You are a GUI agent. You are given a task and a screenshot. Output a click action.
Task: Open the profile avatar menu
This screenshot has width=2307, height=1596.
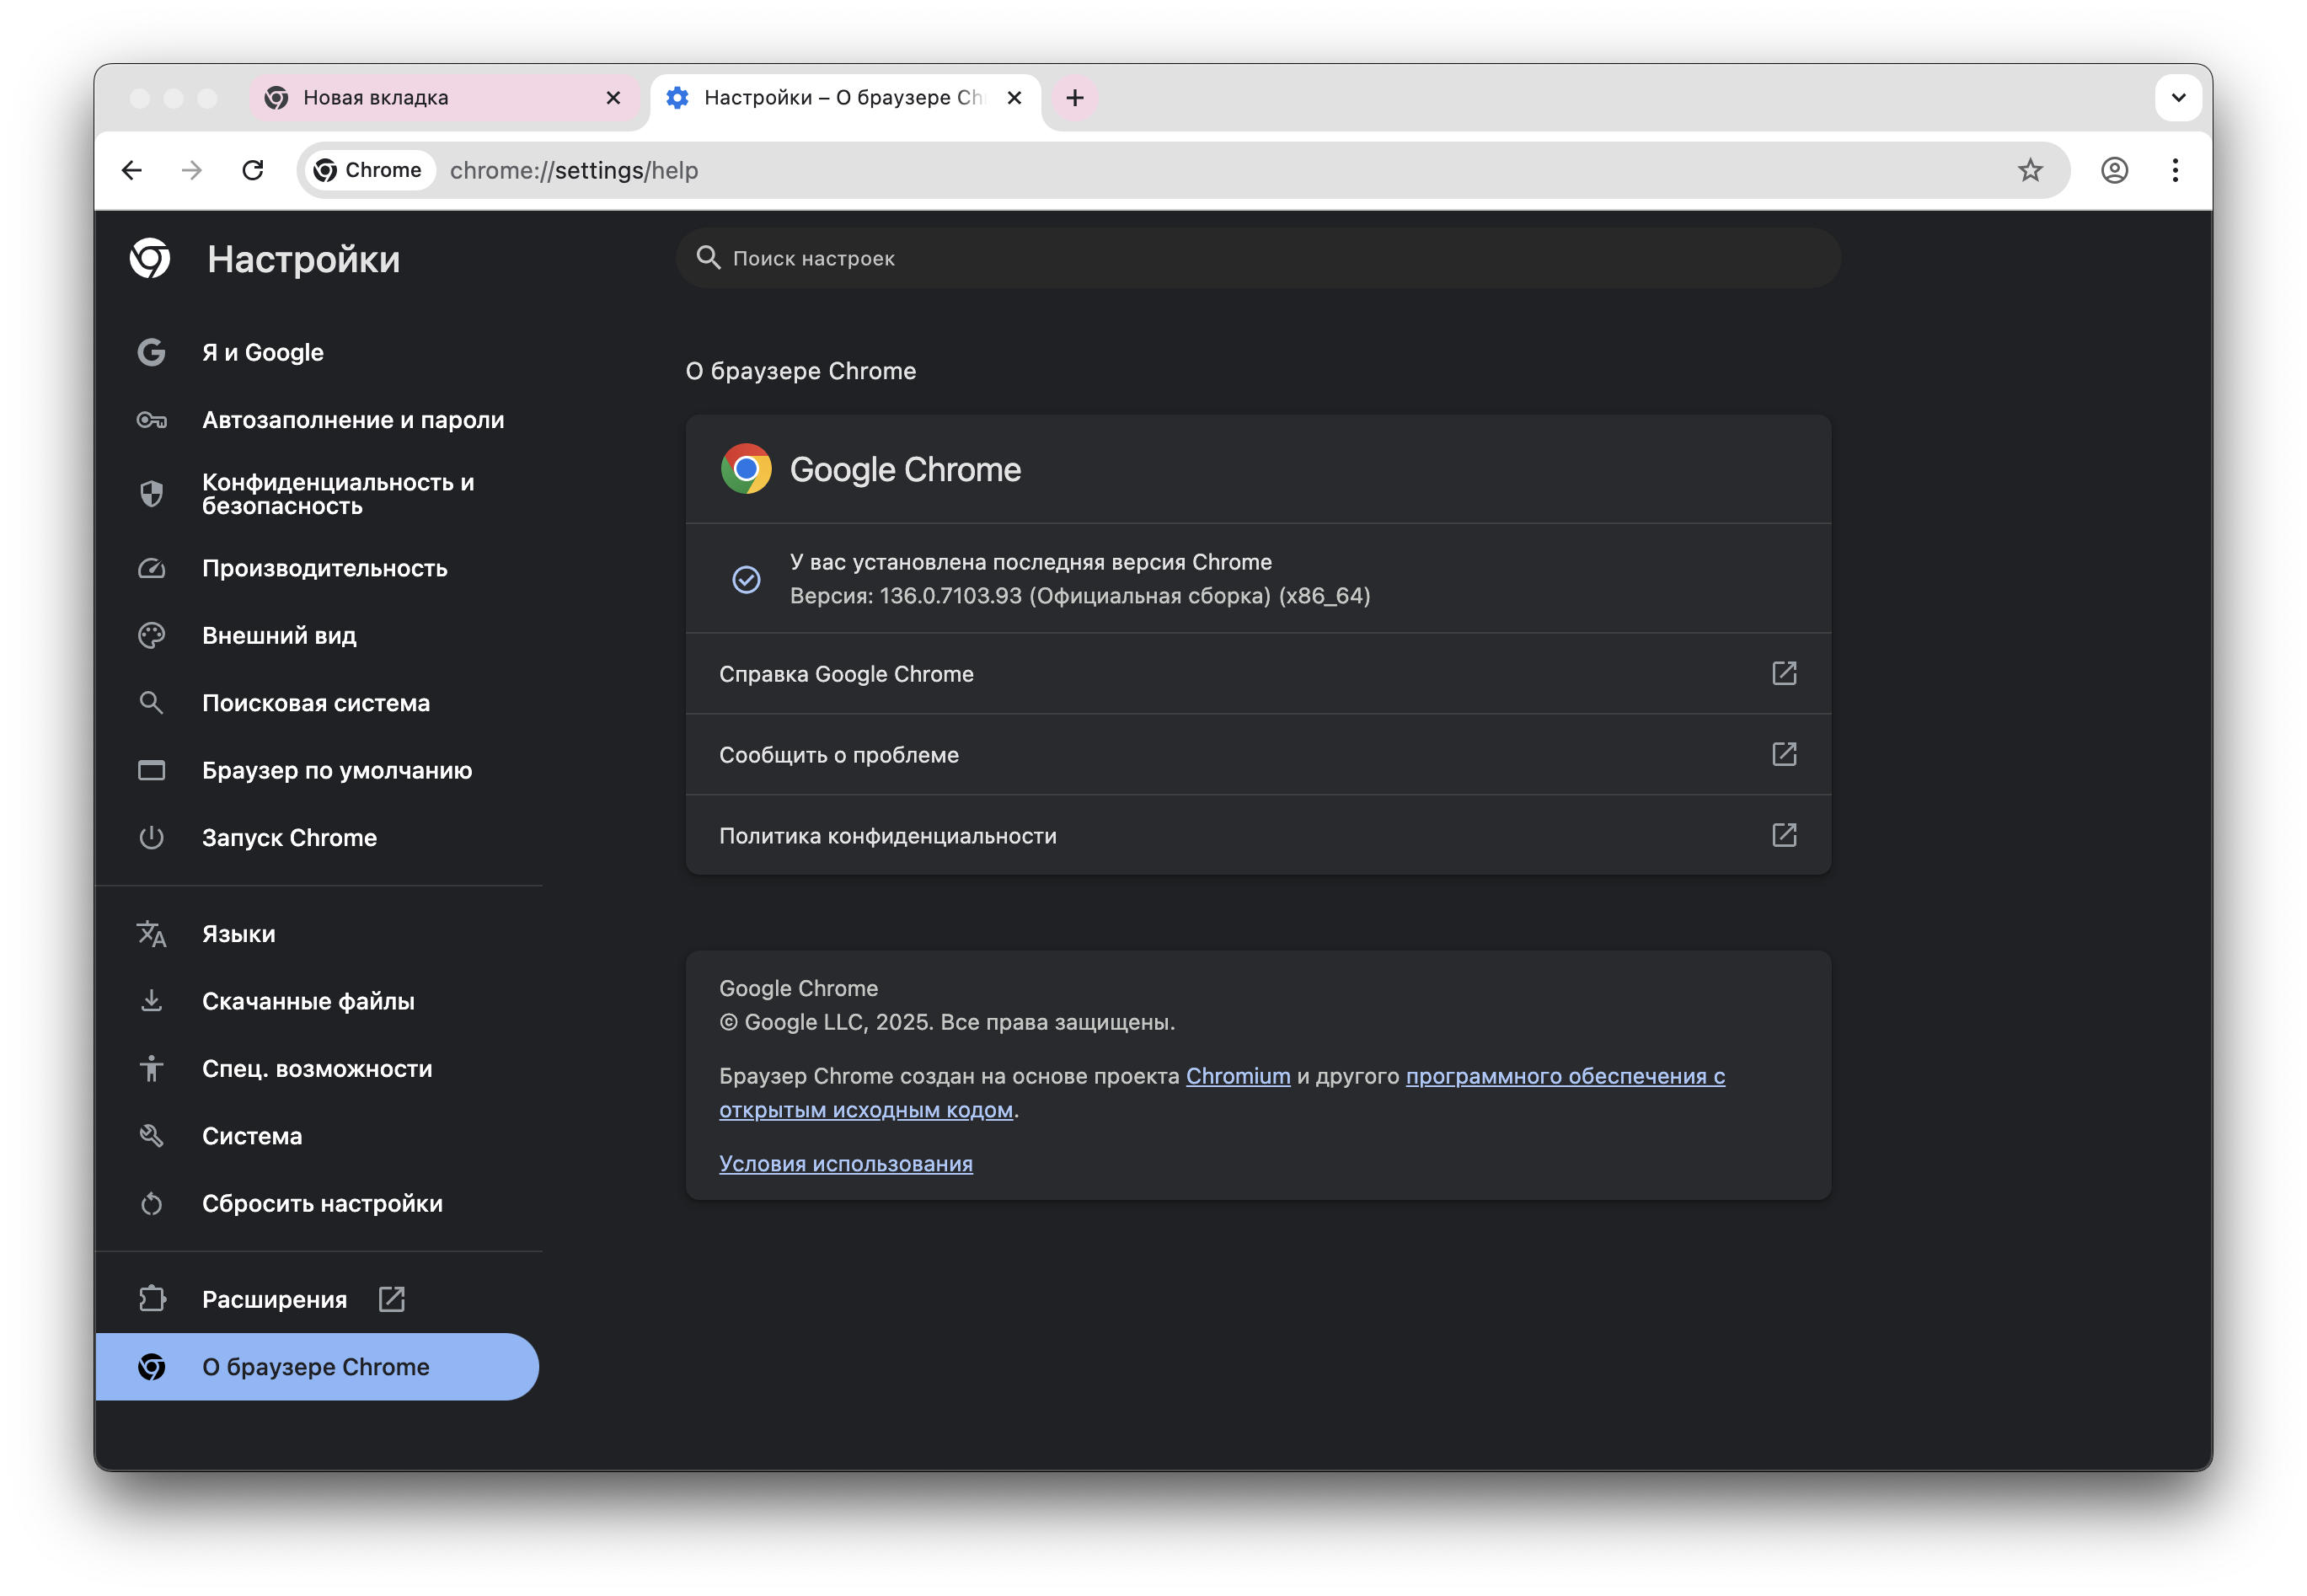tap(2114, 170)
